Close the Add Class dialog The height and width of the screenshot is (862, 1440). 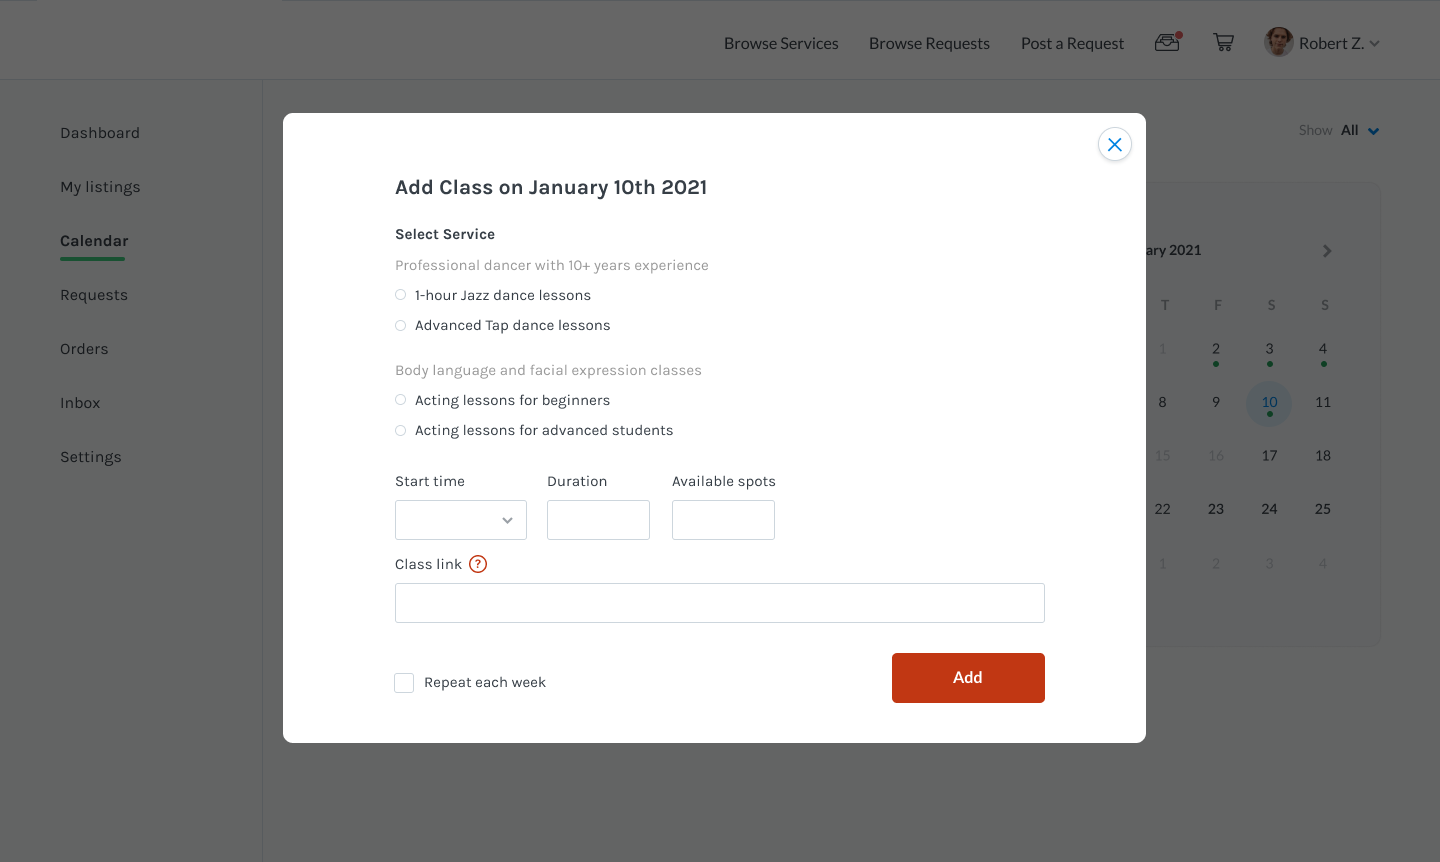coord(1115,145)
